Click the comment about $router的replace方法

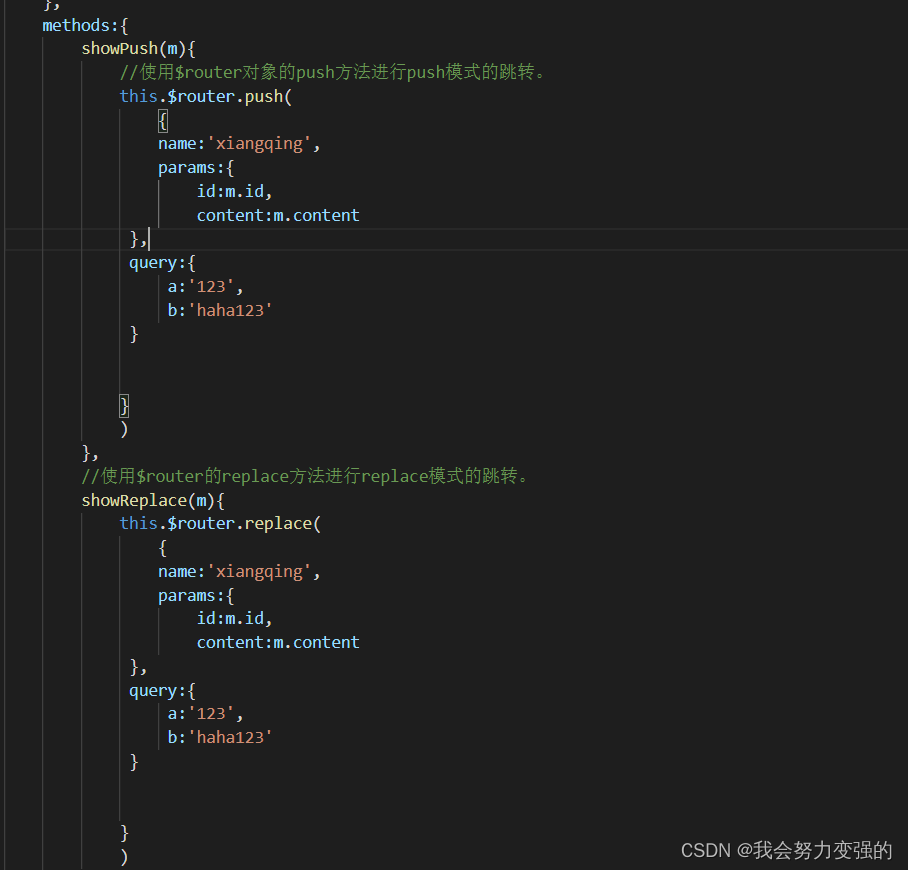[304, 477]
